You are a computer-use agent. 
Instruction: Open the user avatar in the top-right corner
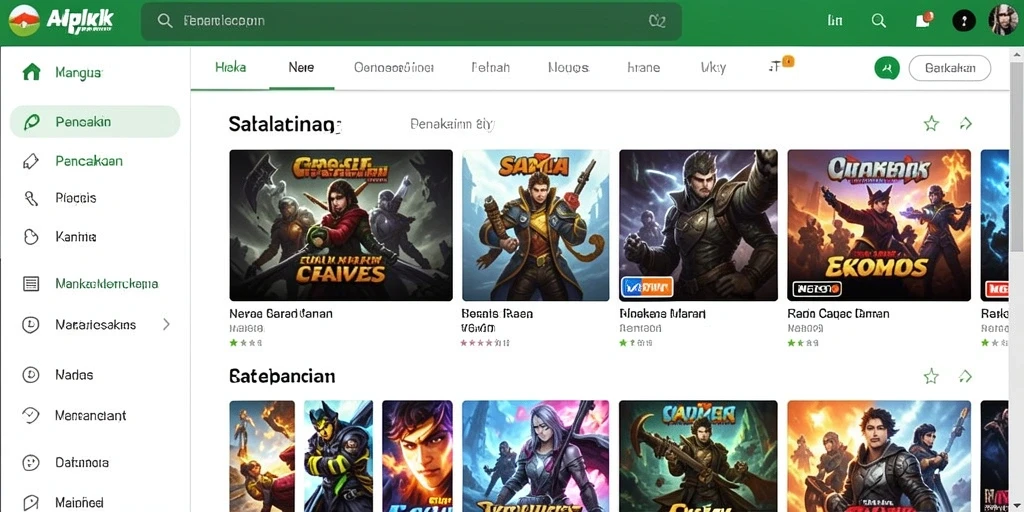point(1002,20)
